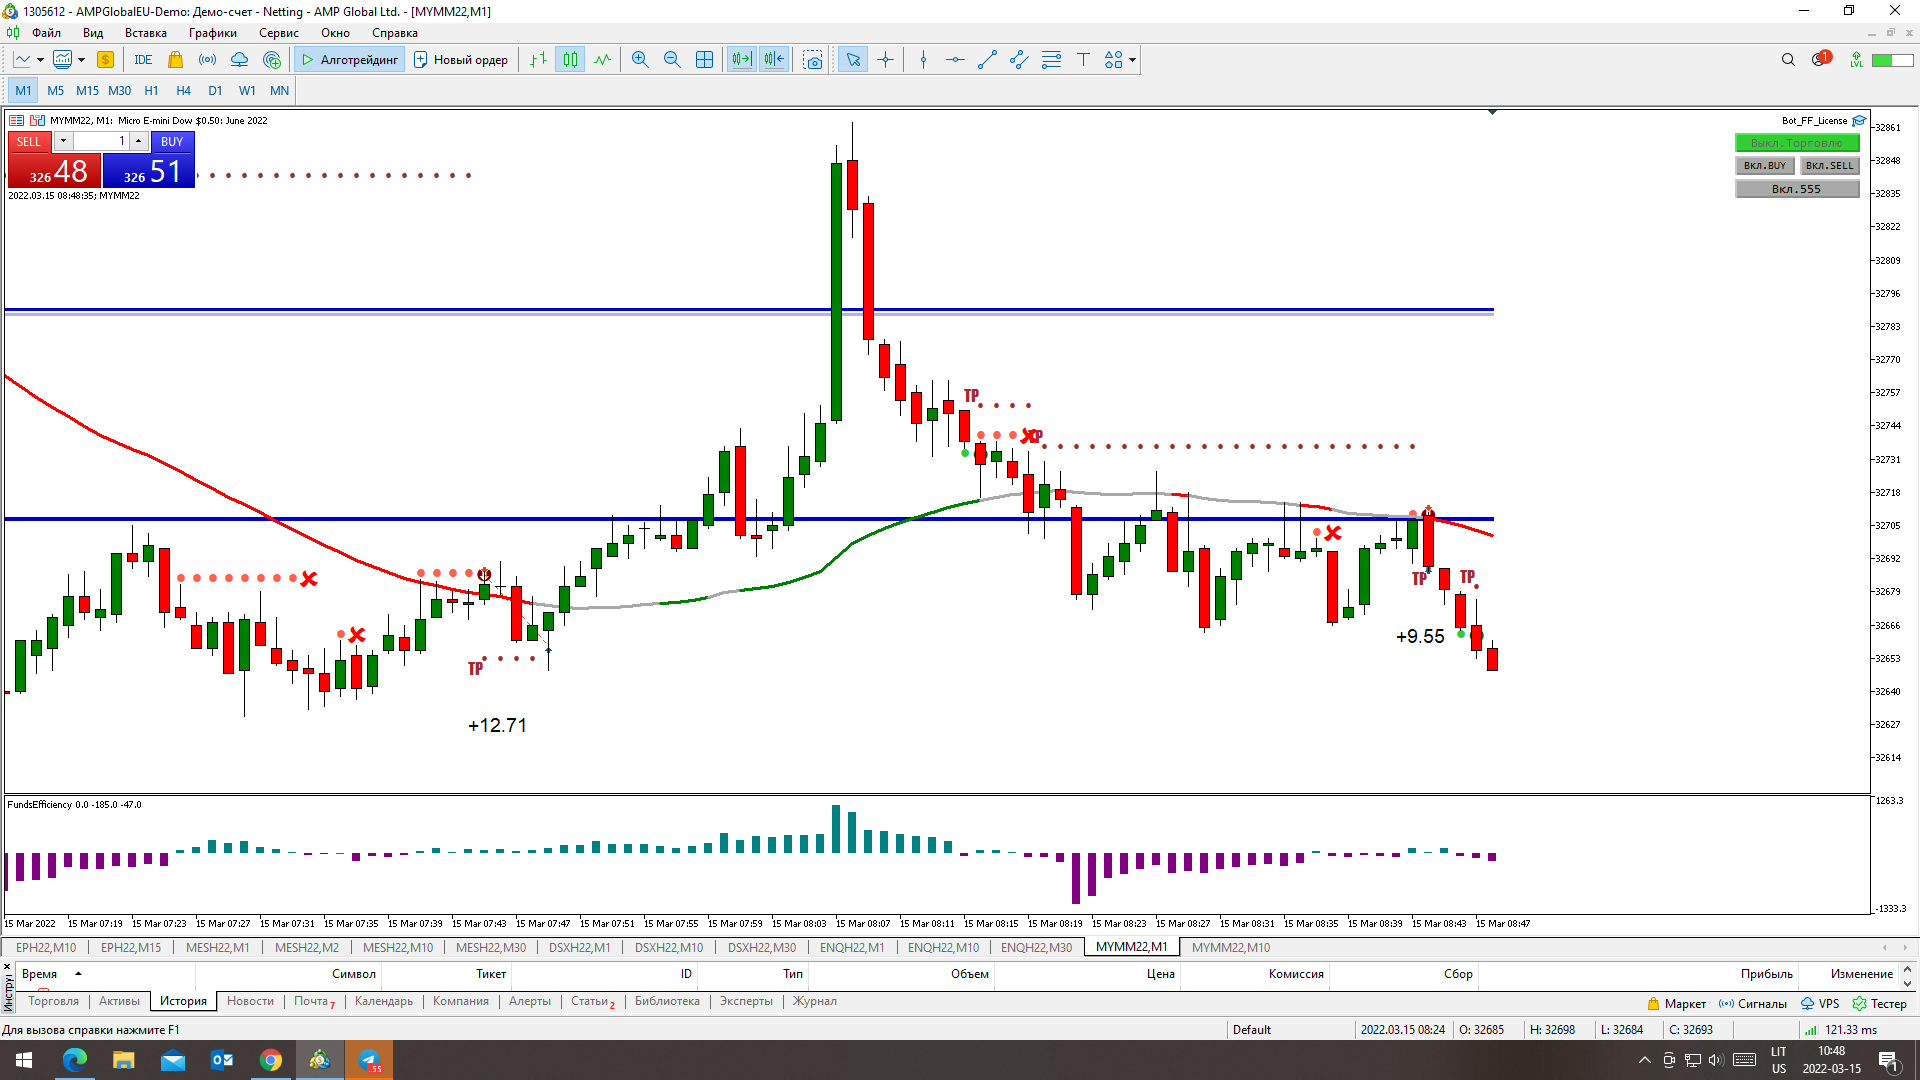Select the crosshair cursor tool

tap(885, 60)
